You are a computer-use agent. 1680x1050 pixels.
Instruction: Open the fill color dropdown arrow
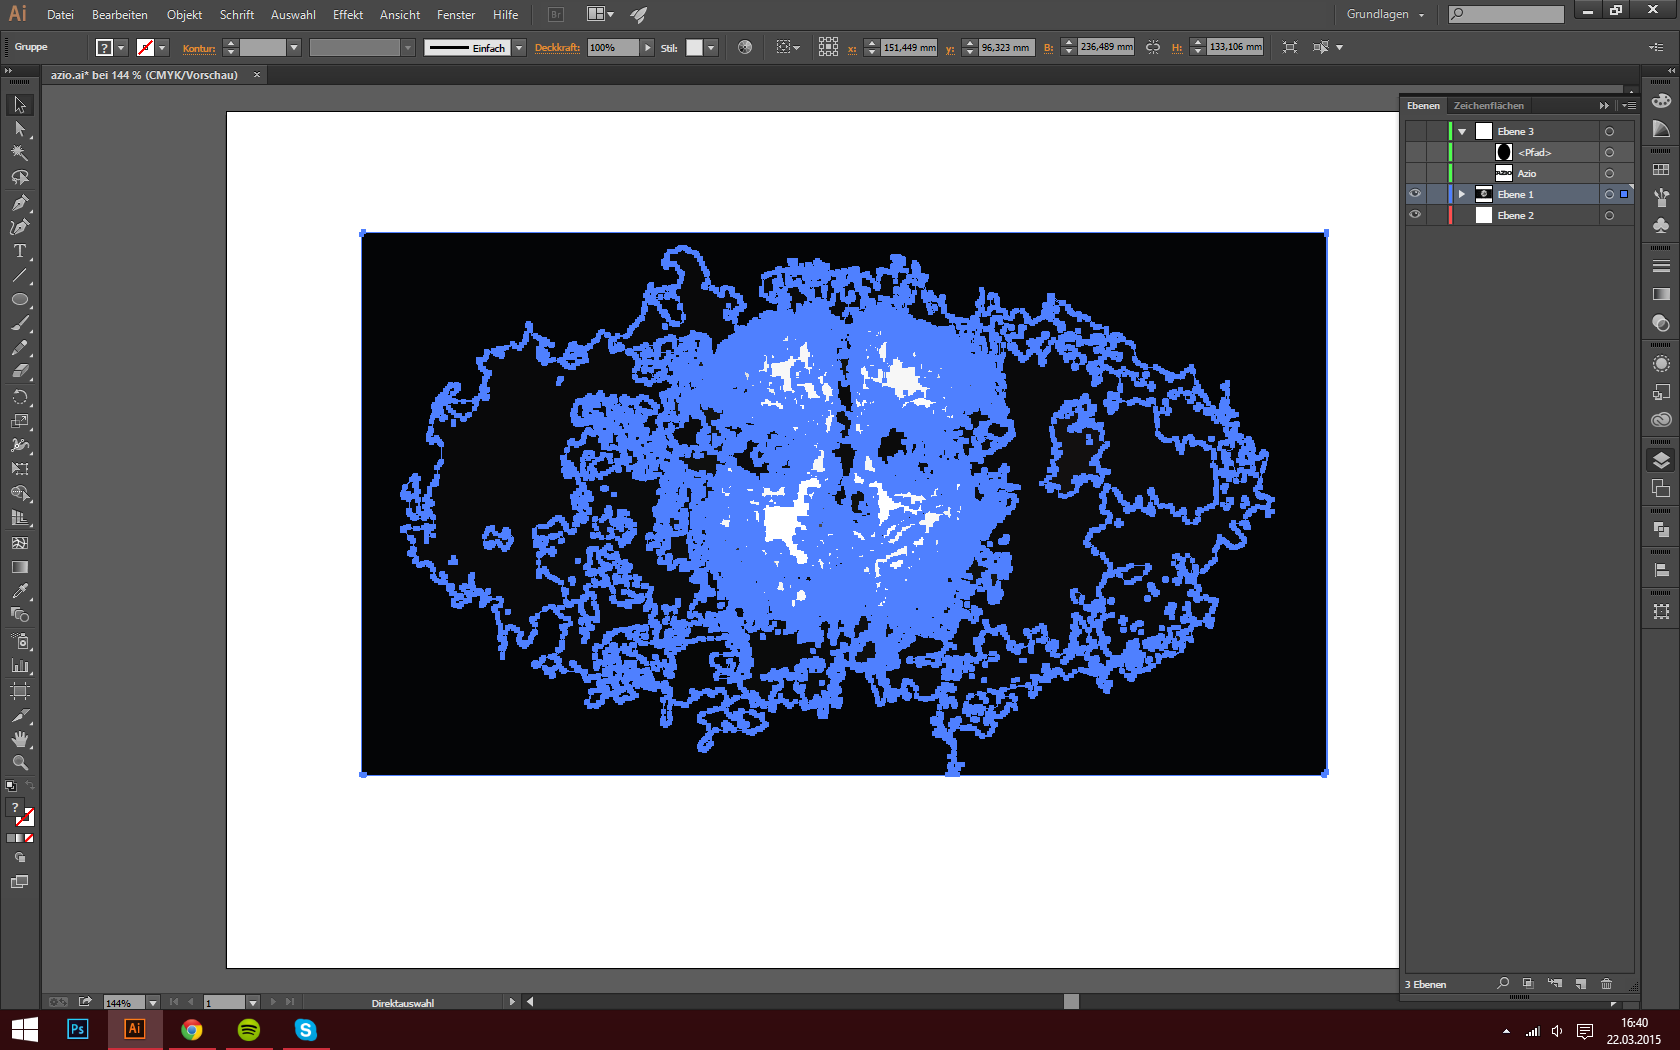pyautogui.click(x=121, y=47)
